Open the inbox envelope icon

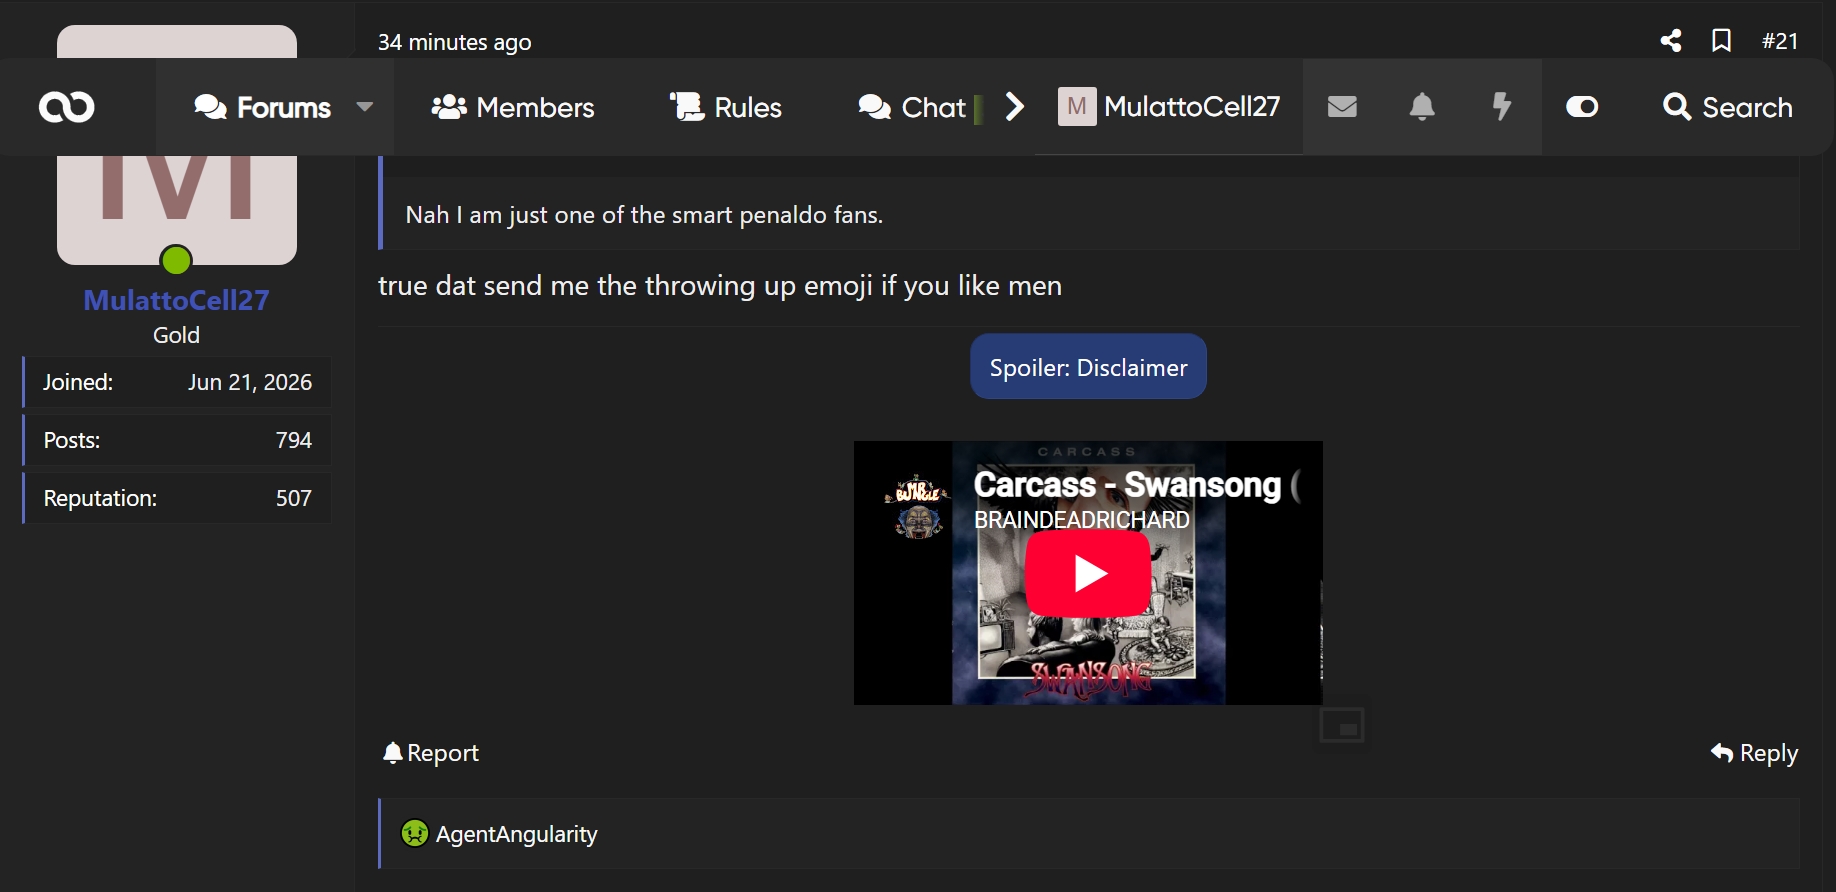click(1342, 106)
